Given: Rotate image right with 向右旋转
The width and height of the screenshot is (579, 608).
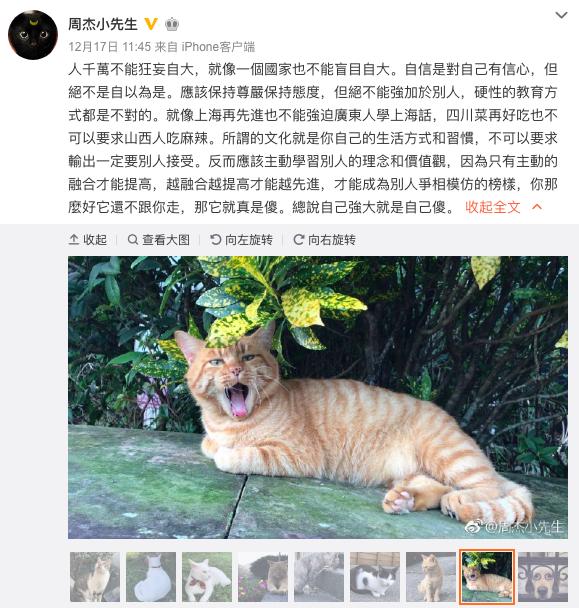Looking at the screenshot, I should [x=324, y=240].
